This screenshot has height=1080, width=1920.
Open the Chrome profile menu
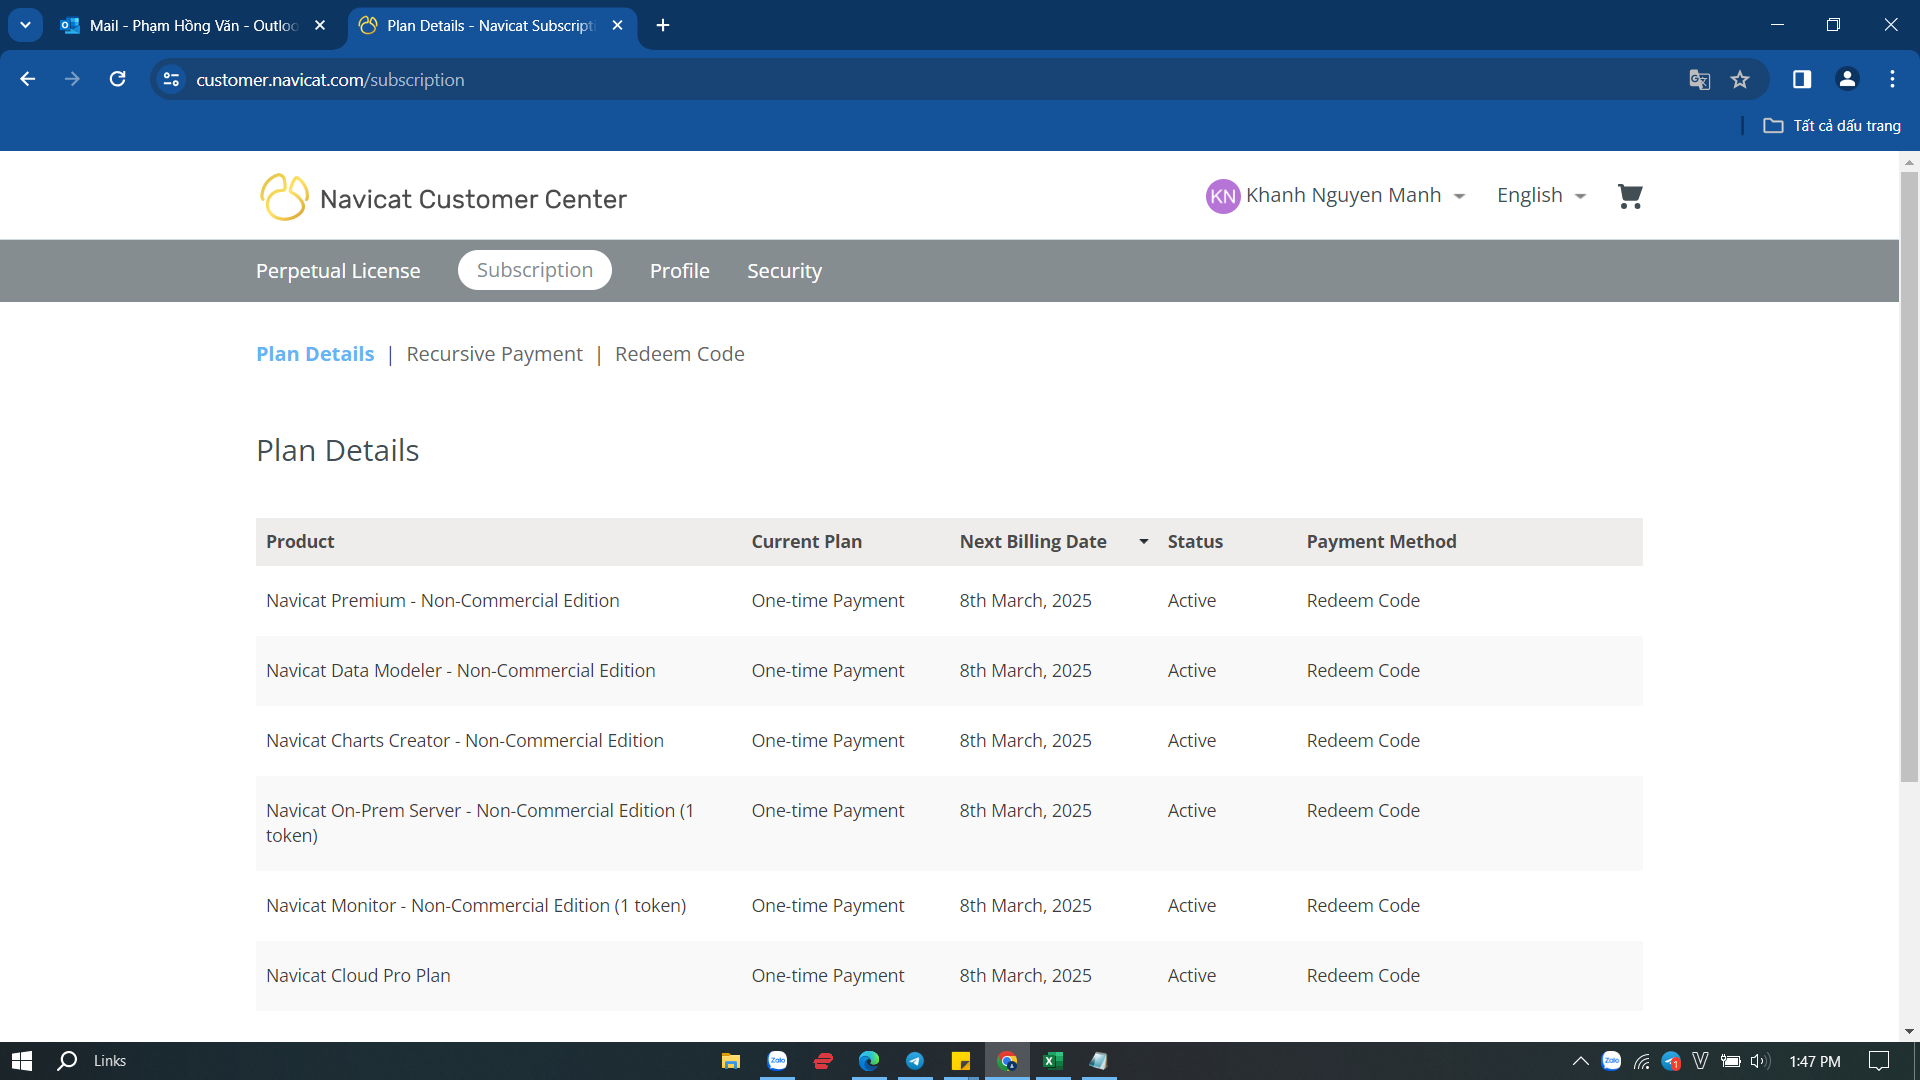pos(1847,79)
